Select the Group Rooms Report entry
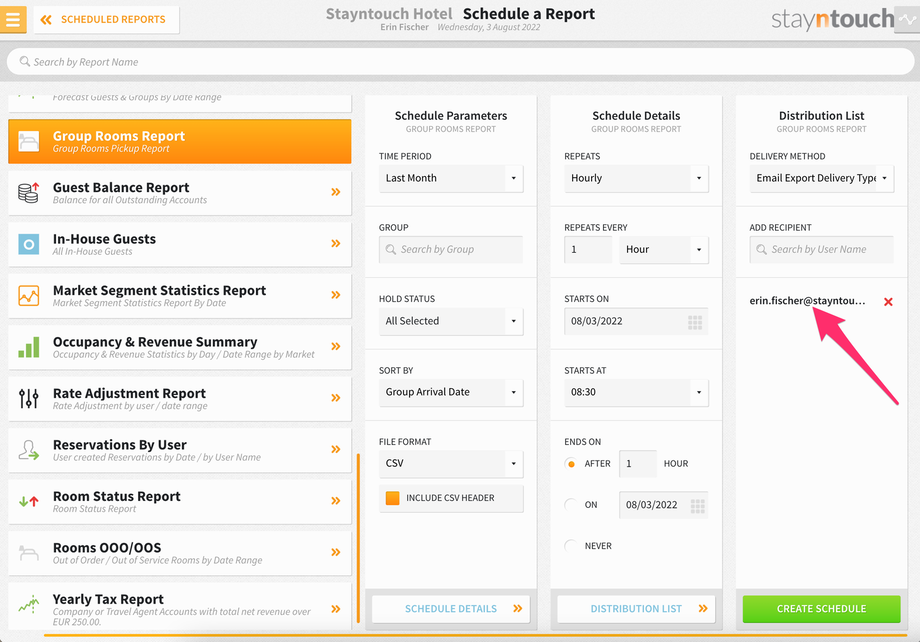Screen dimensions: 920x642 click(180, 141)
